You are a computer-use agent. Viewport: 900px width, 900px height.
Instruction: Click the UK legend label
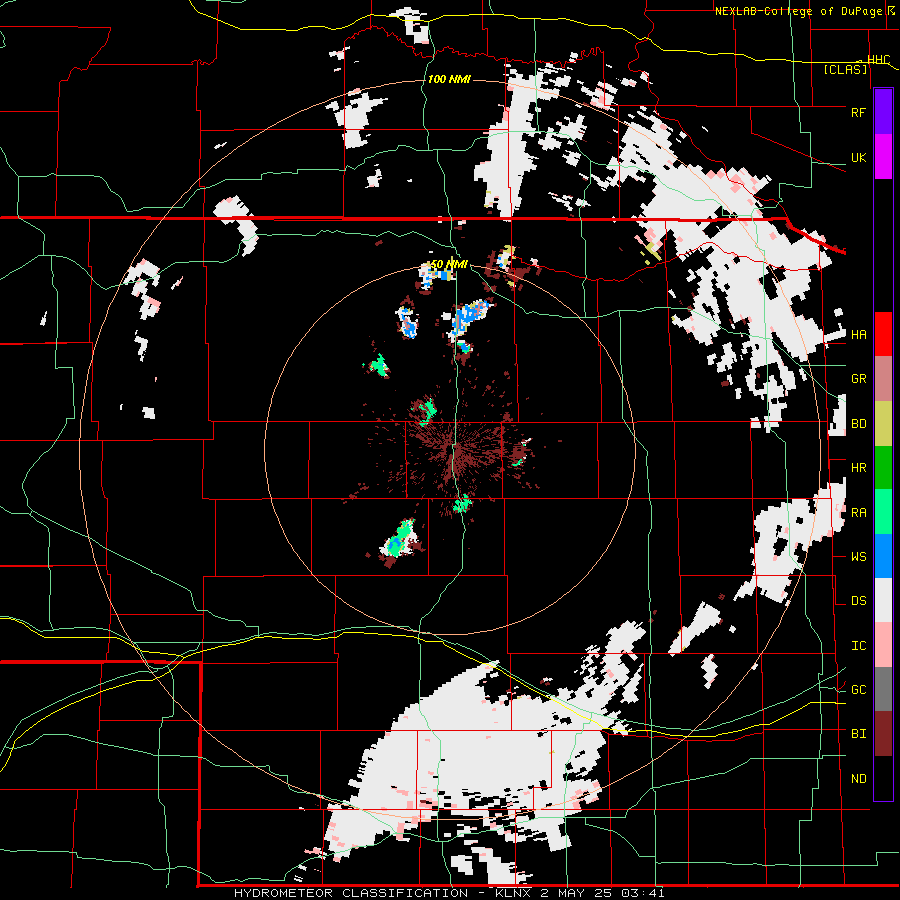coord(858,157)
